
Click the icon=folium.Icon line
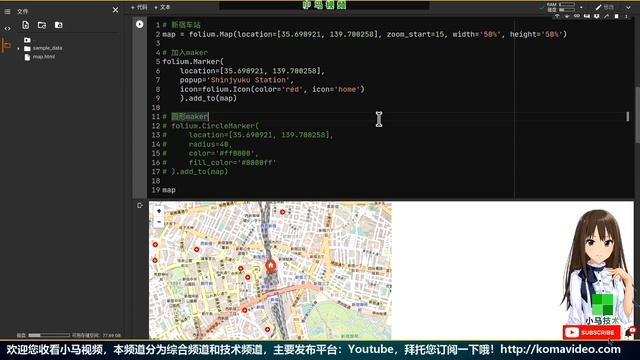click(x=272, y=89)
